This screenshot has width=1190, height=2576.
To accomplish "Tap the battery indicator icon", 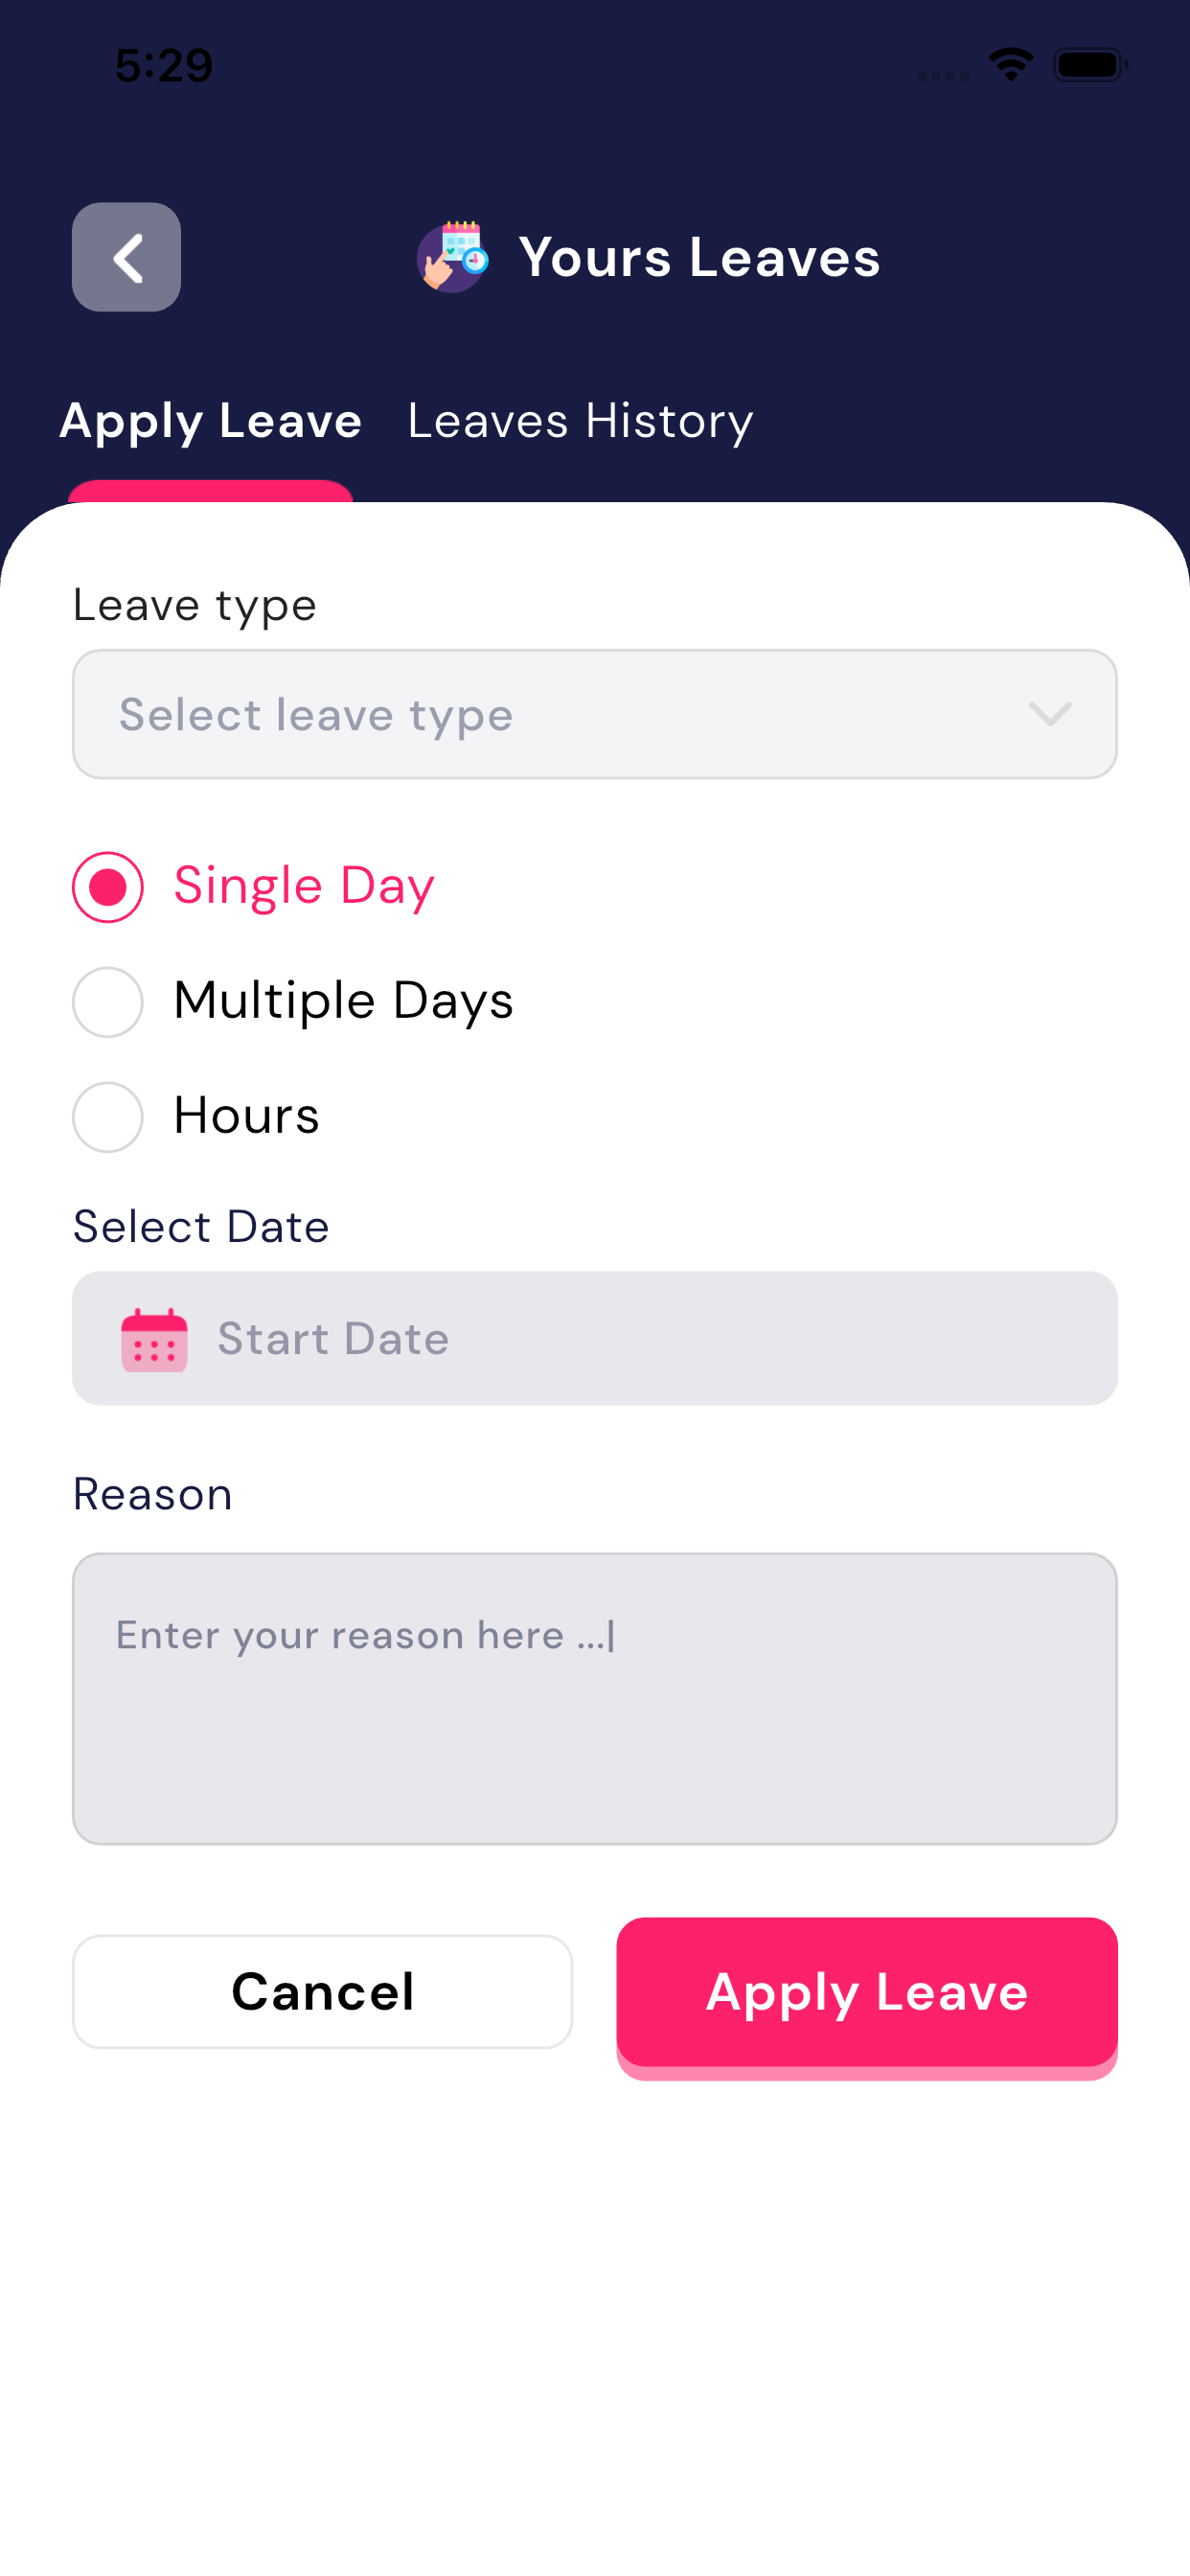I will point(1089,65).
